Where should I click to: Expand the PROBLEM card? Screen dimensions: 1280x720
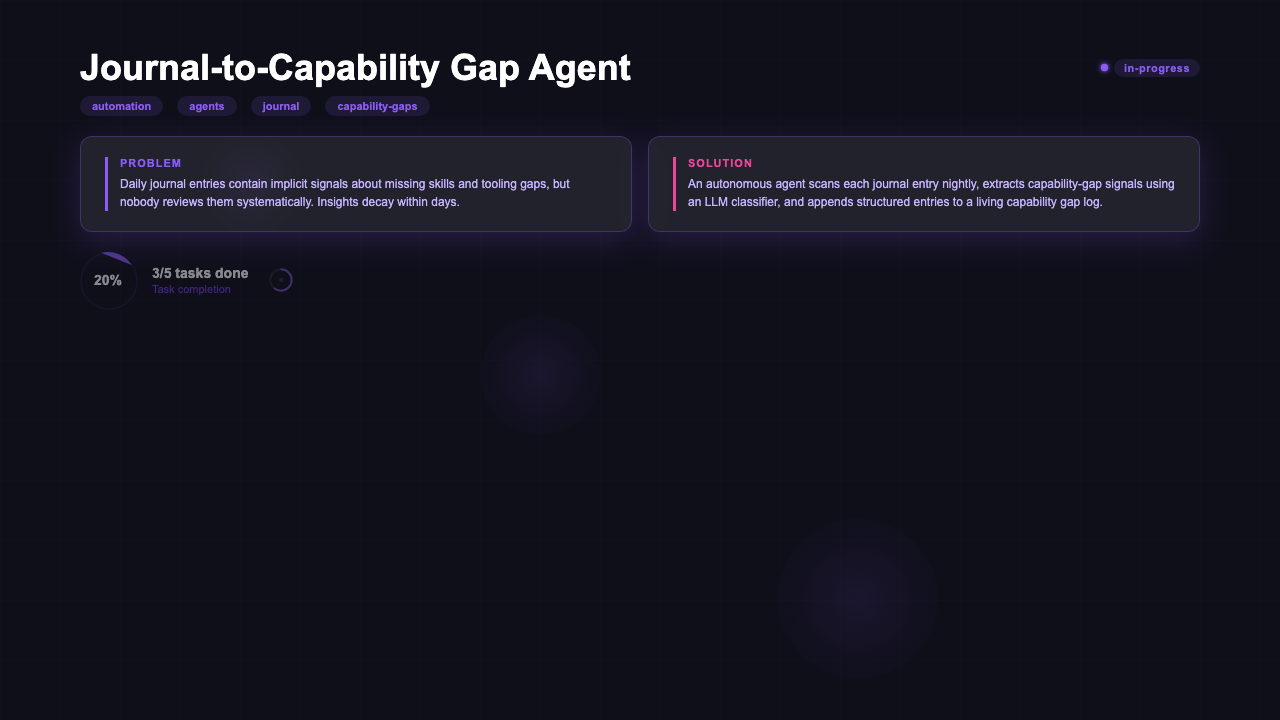(356, 184)
